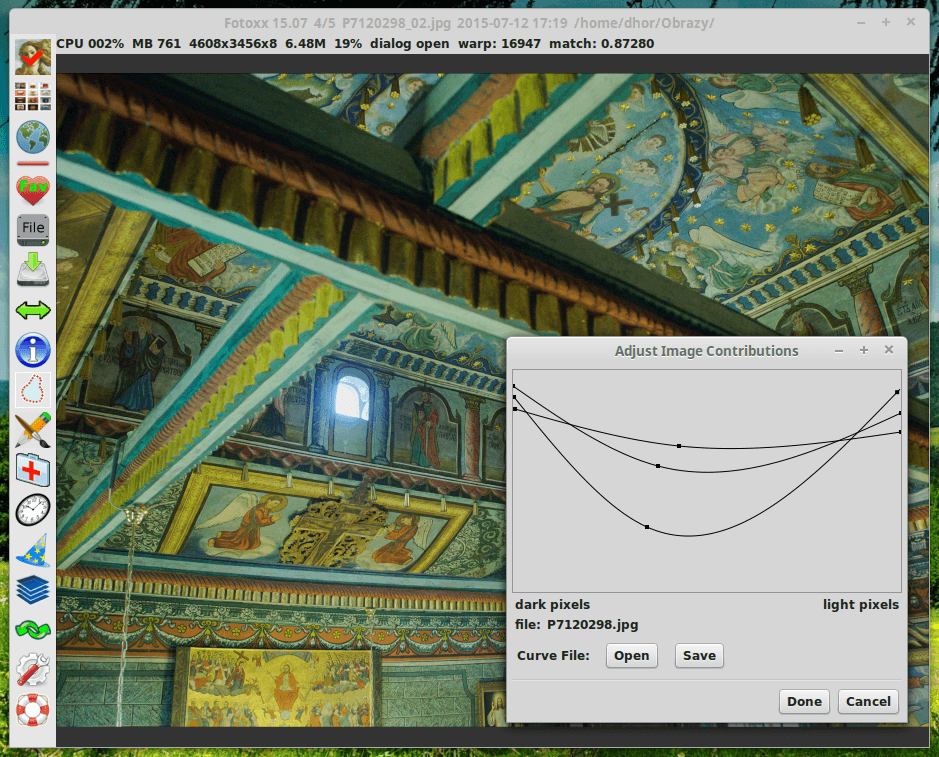
Task: Click the Fotoxx main window title text
Action: [x=469, y=23]
